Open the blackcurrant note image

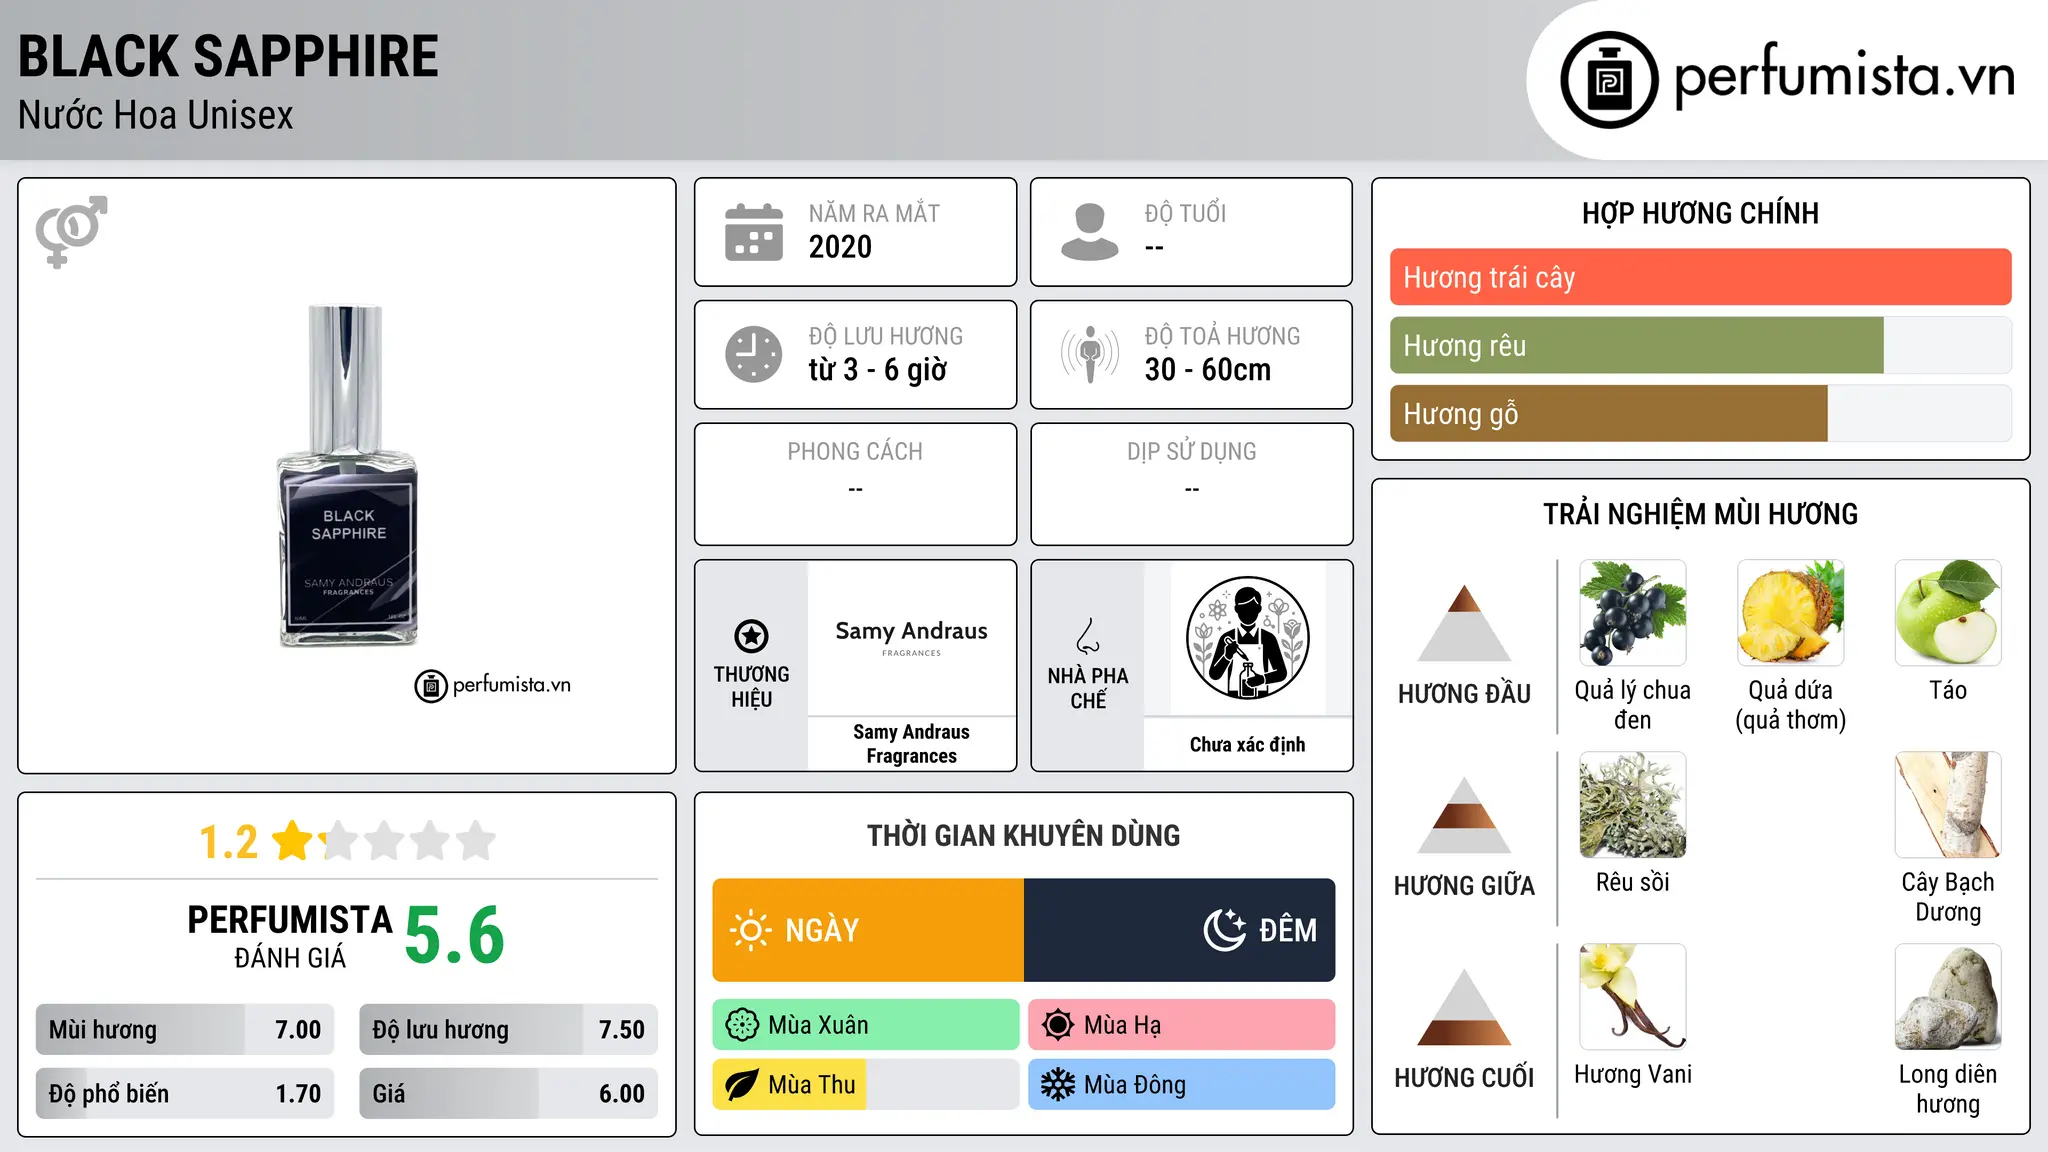click(1632, 613)
